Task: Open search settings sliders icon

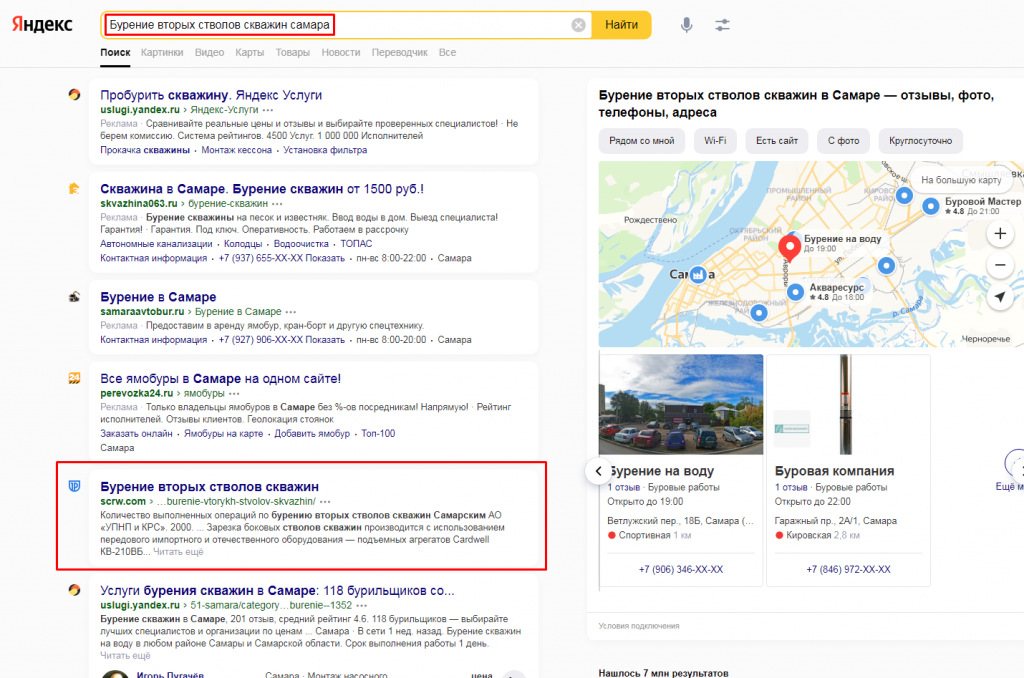Action: (722, 25)
